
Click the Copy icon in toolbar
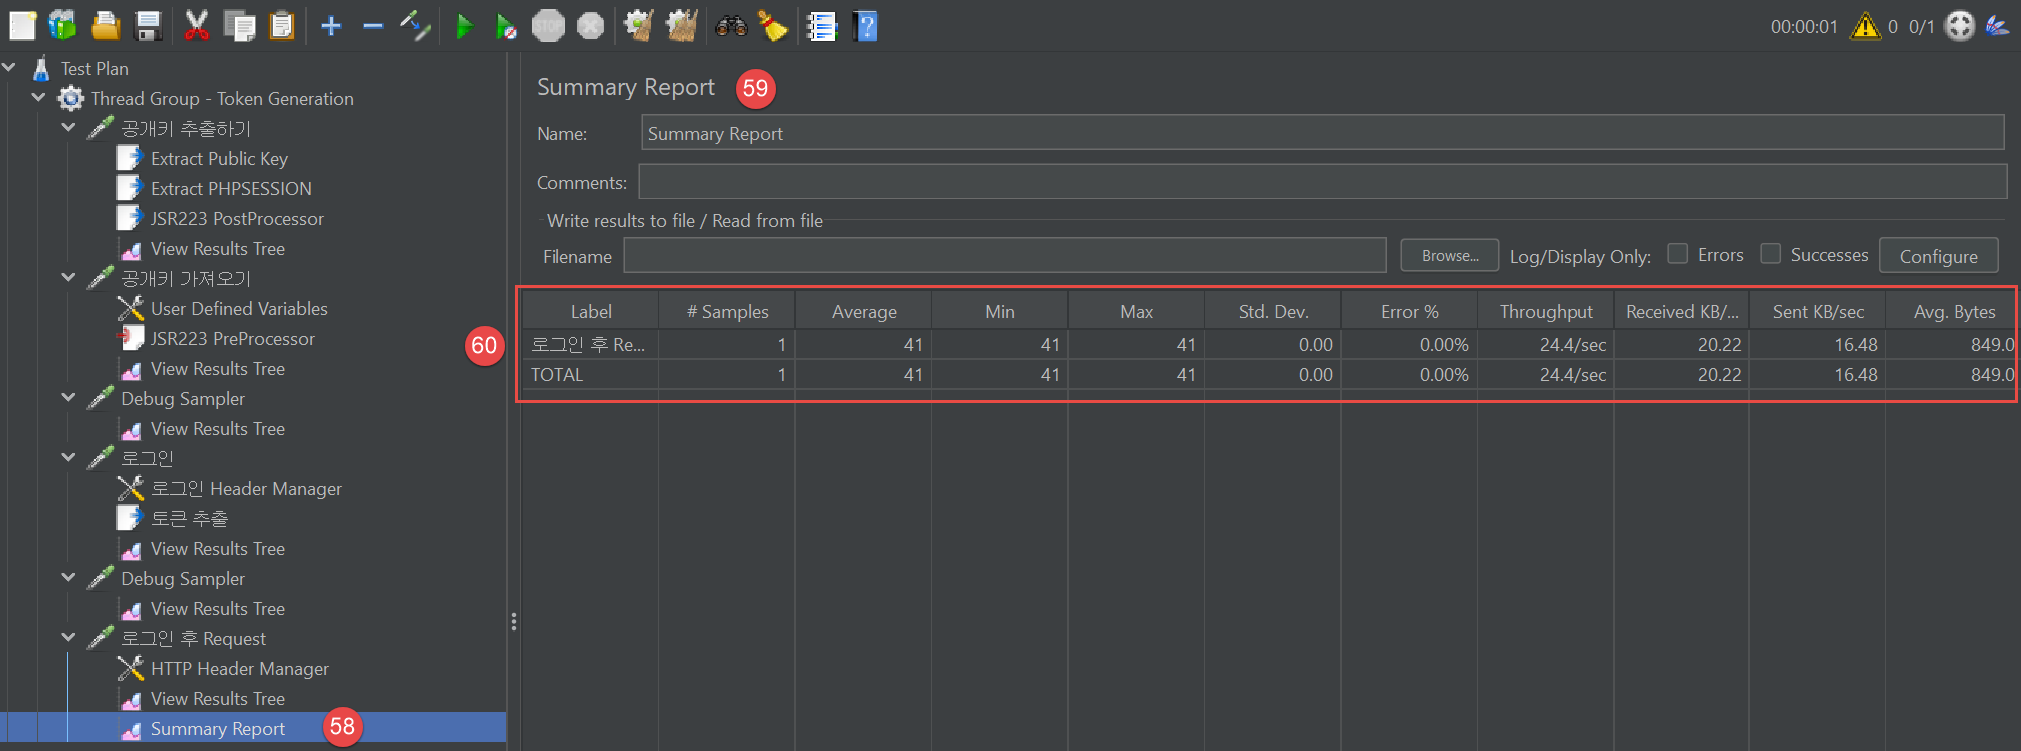coord(240,26)
